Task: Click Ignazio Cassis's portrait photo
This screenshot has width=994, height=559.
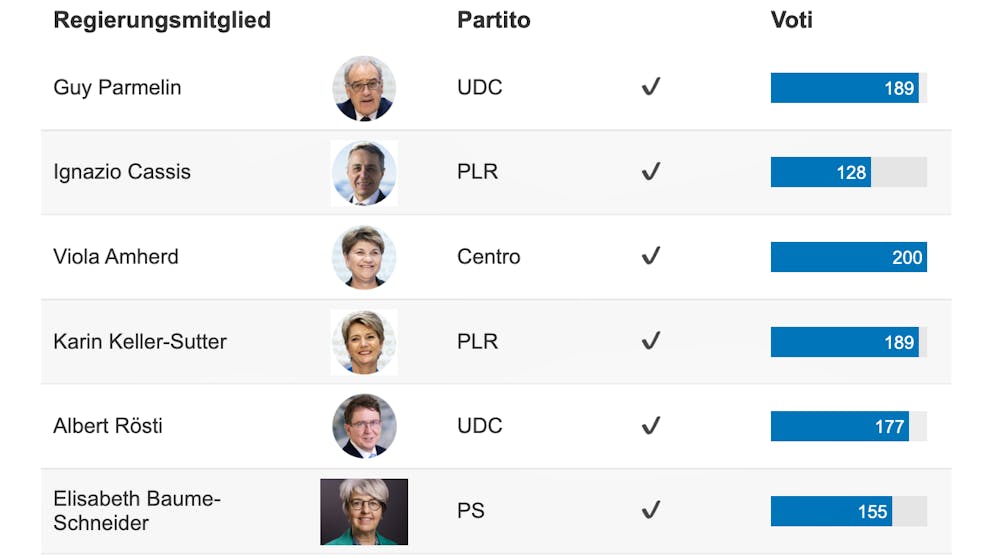Action: point(364,173)
